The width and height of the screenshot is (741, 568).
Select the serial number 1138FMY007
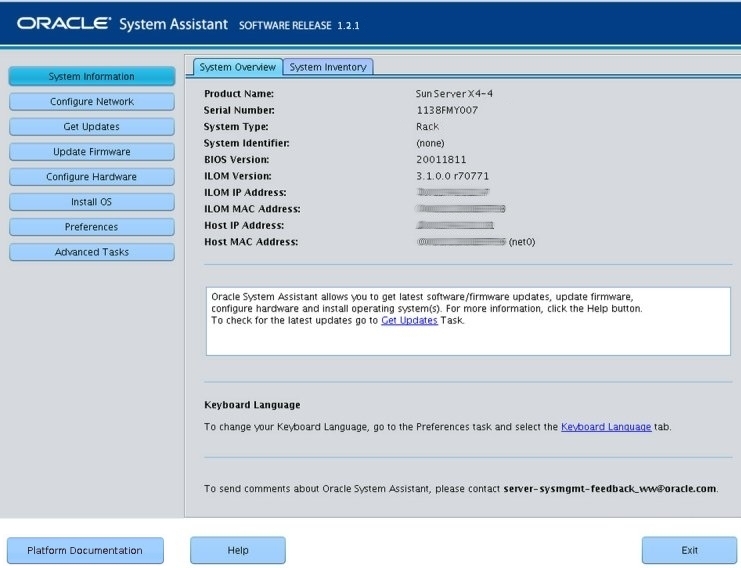447,110
